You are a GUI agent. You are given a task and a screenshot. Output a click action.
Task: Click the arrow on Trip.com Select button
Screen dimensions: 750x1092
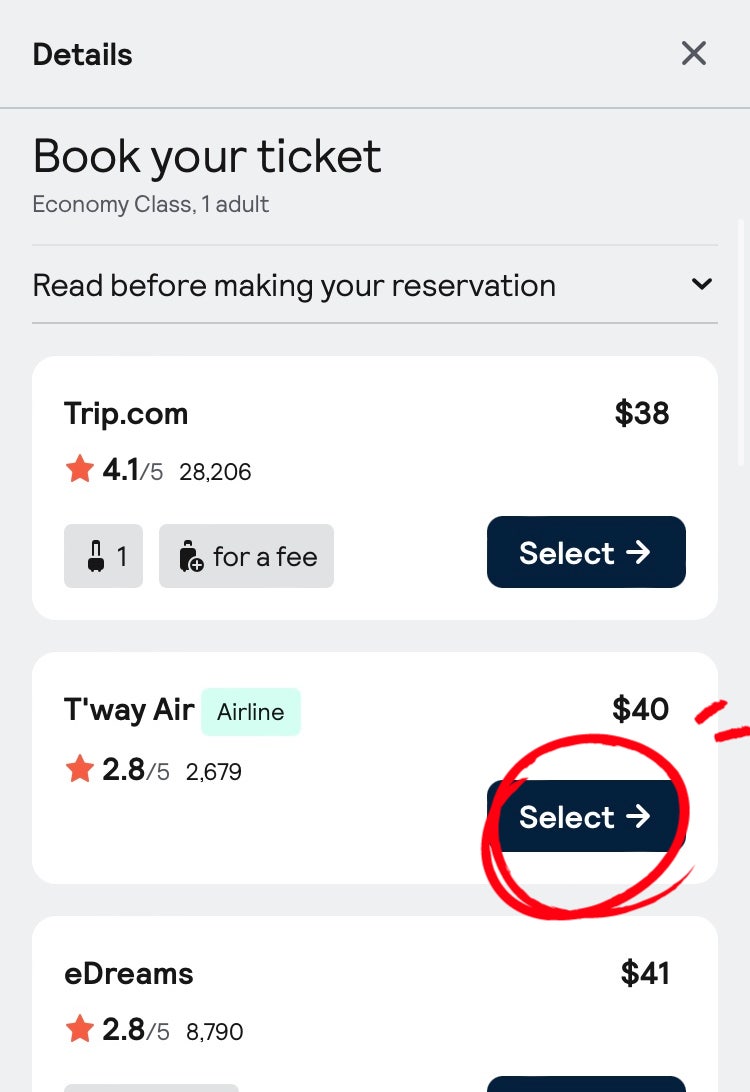click(x=638, y=552)
